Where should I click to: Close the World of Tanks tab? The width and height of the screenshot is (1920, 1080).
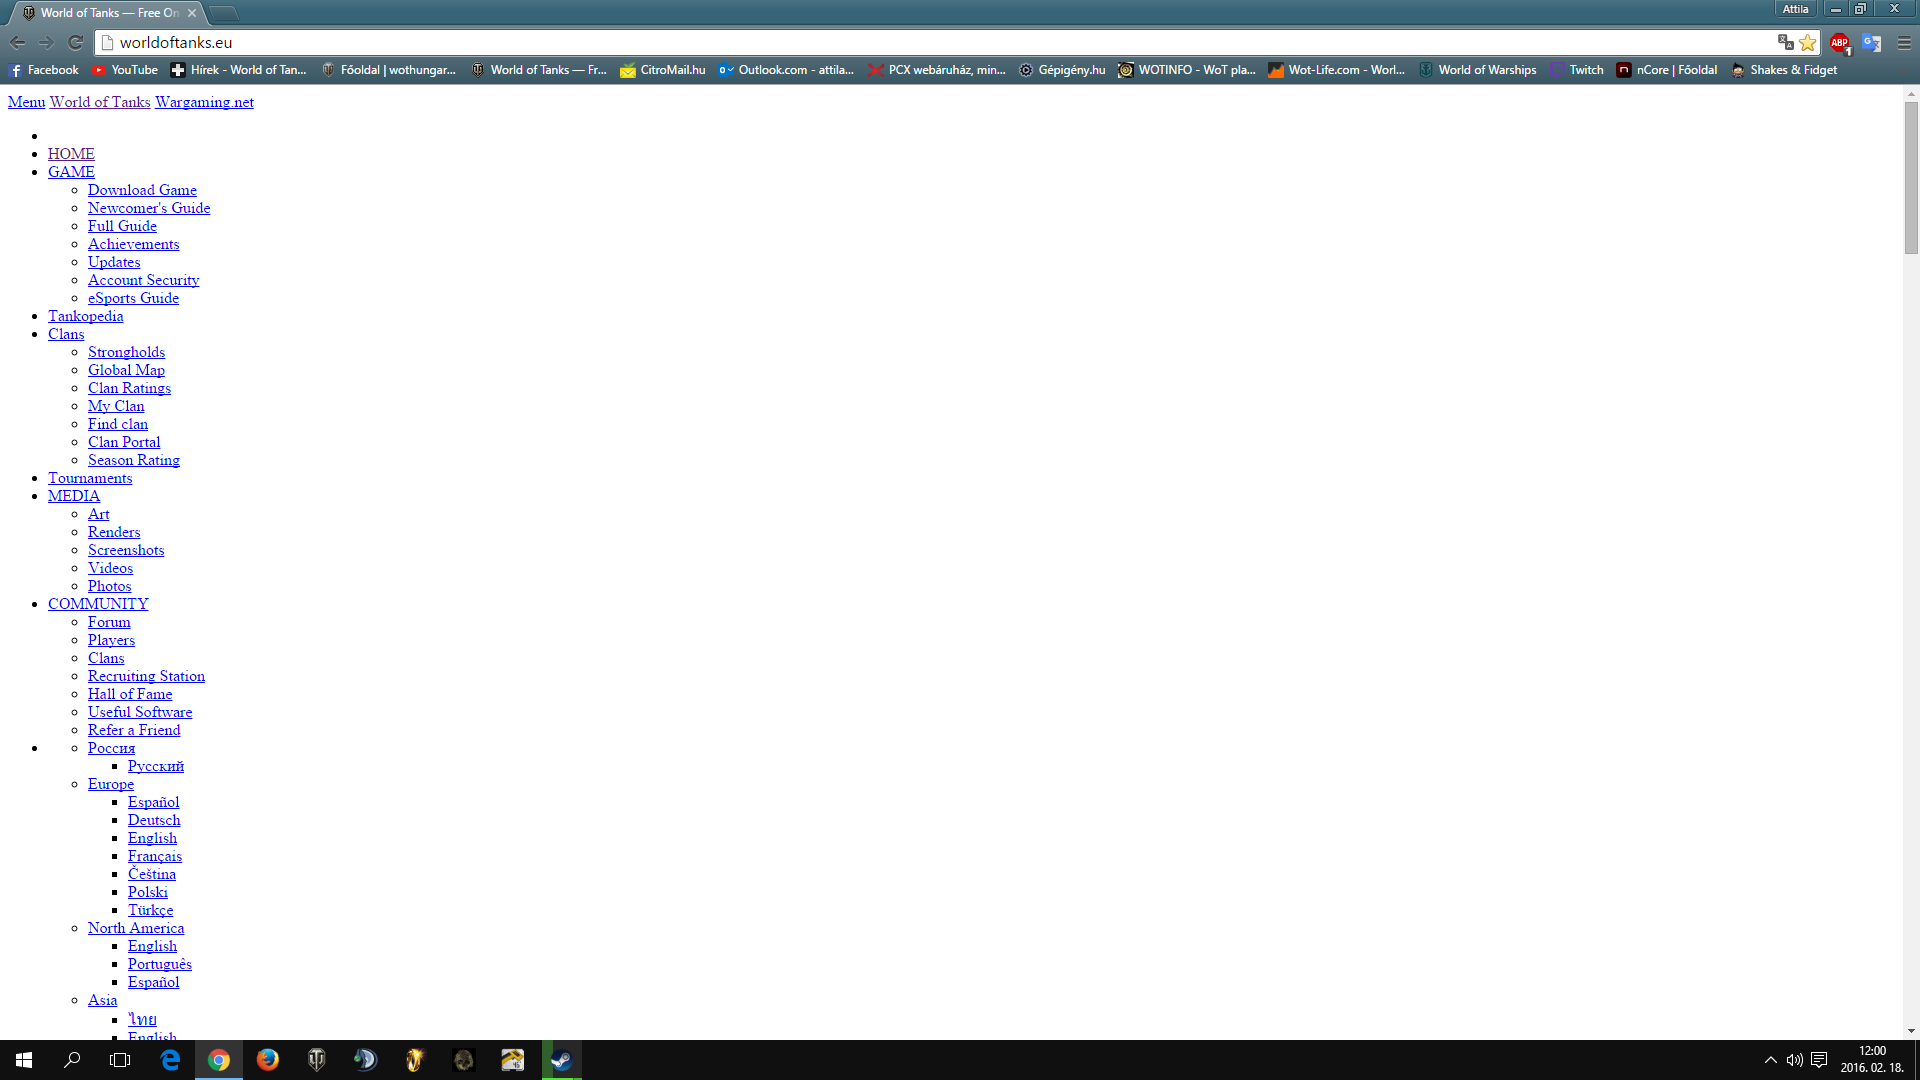192,13
